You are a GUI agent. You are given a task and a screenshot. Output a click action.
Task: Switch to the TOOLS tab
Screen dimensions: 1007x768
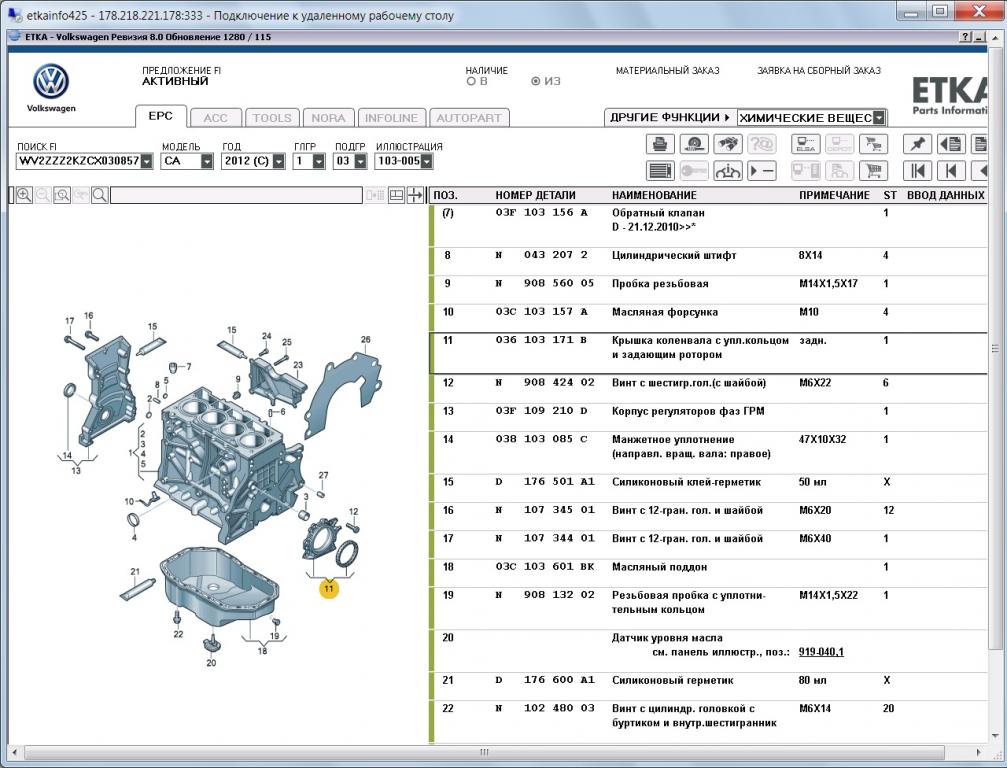(x=272, y=118)
